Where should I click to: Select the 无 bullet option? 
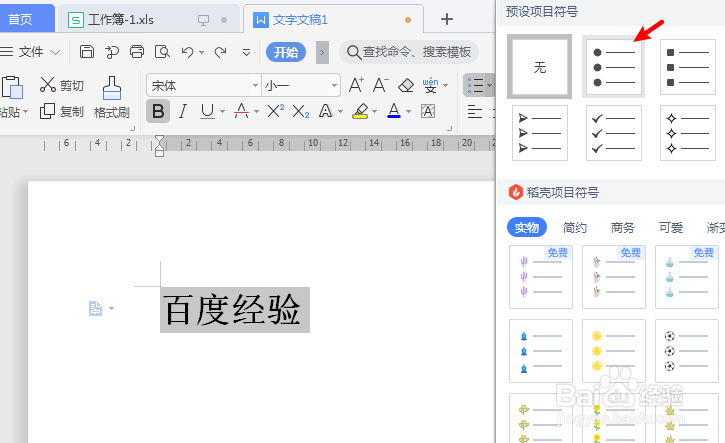(x=539, y=67)
